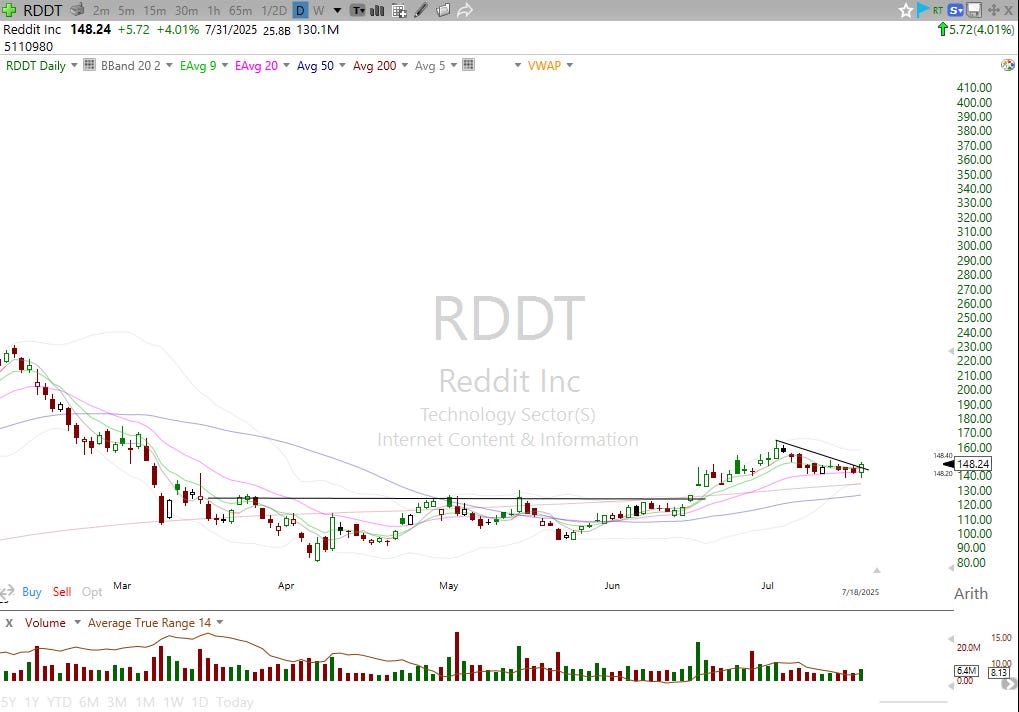
Task: Click the RDDT ticker symbol field
Action: [43, 10]
